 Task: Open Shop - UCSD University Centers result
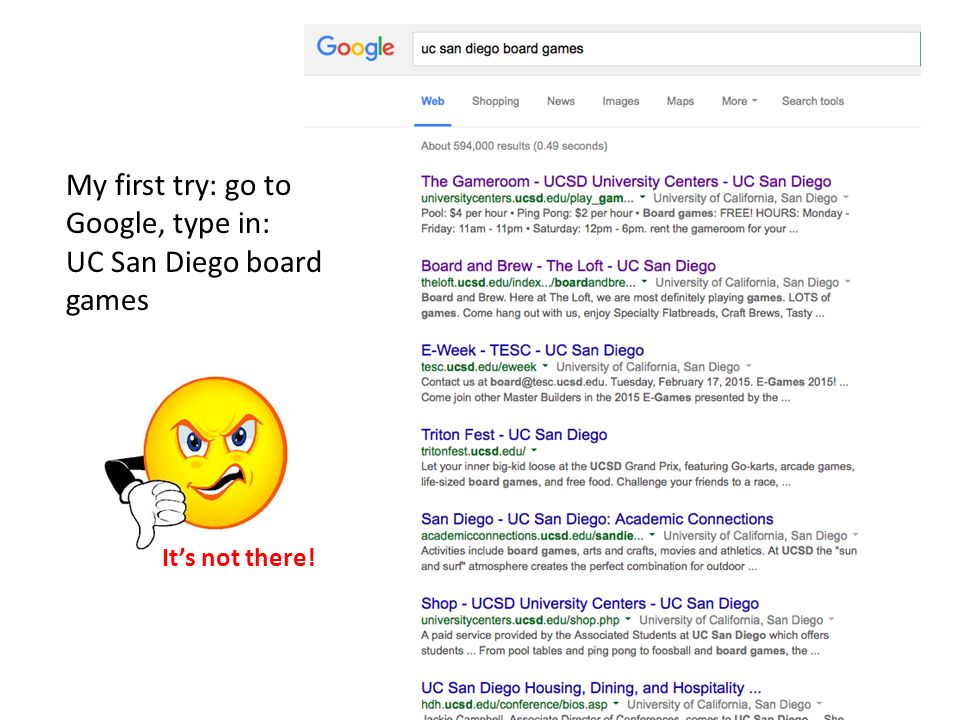click(590, 604)
